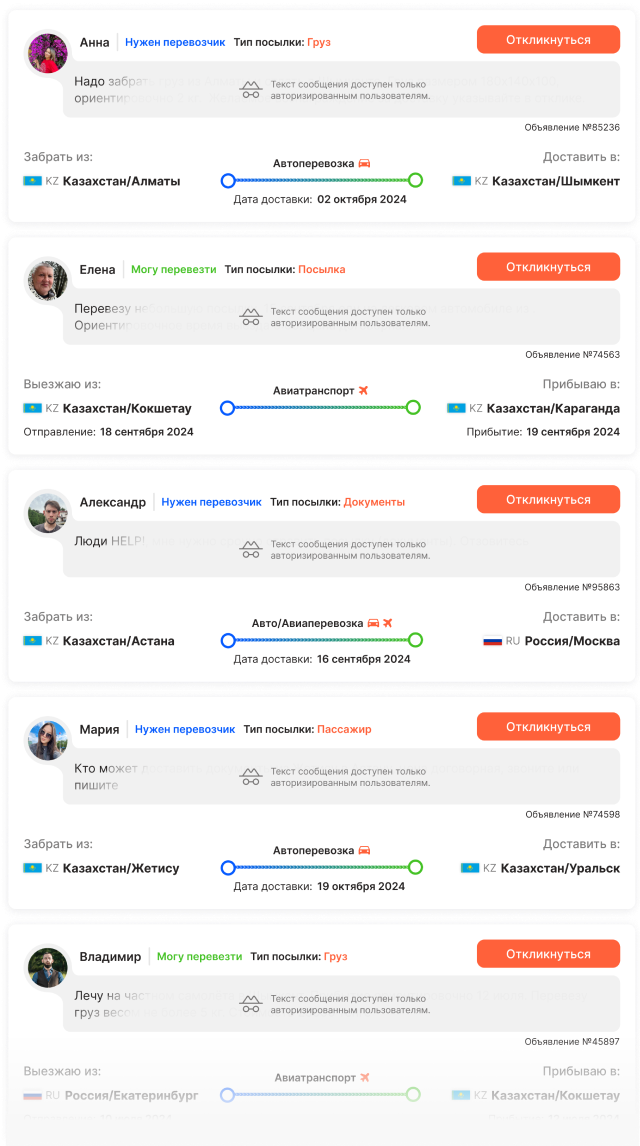The height and width of the screenshot is (1146, 640).
Task: Click the Russian flag next to Россия/Москва
Action: click(492, 641)
